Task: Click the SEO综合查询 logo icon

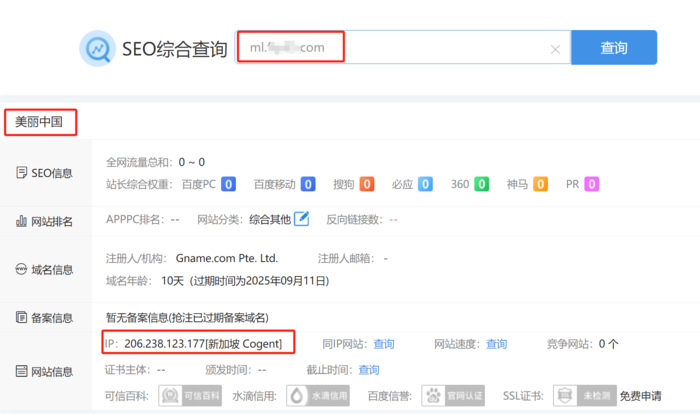Action: (x=97, y=48)
